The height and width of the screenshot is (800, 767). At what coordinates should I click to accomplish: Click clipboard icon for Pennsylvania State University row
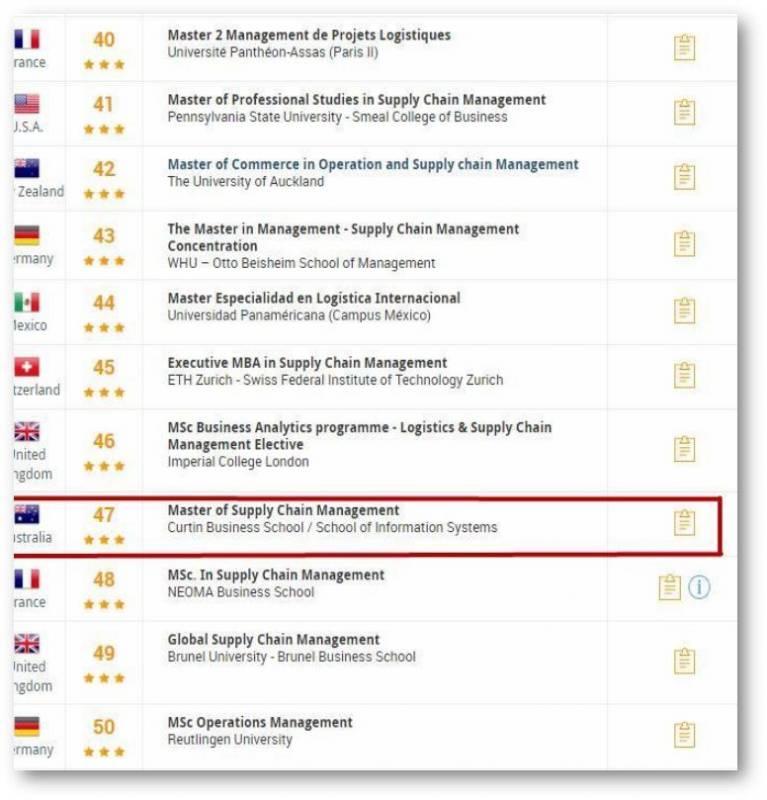coord(684,111)
